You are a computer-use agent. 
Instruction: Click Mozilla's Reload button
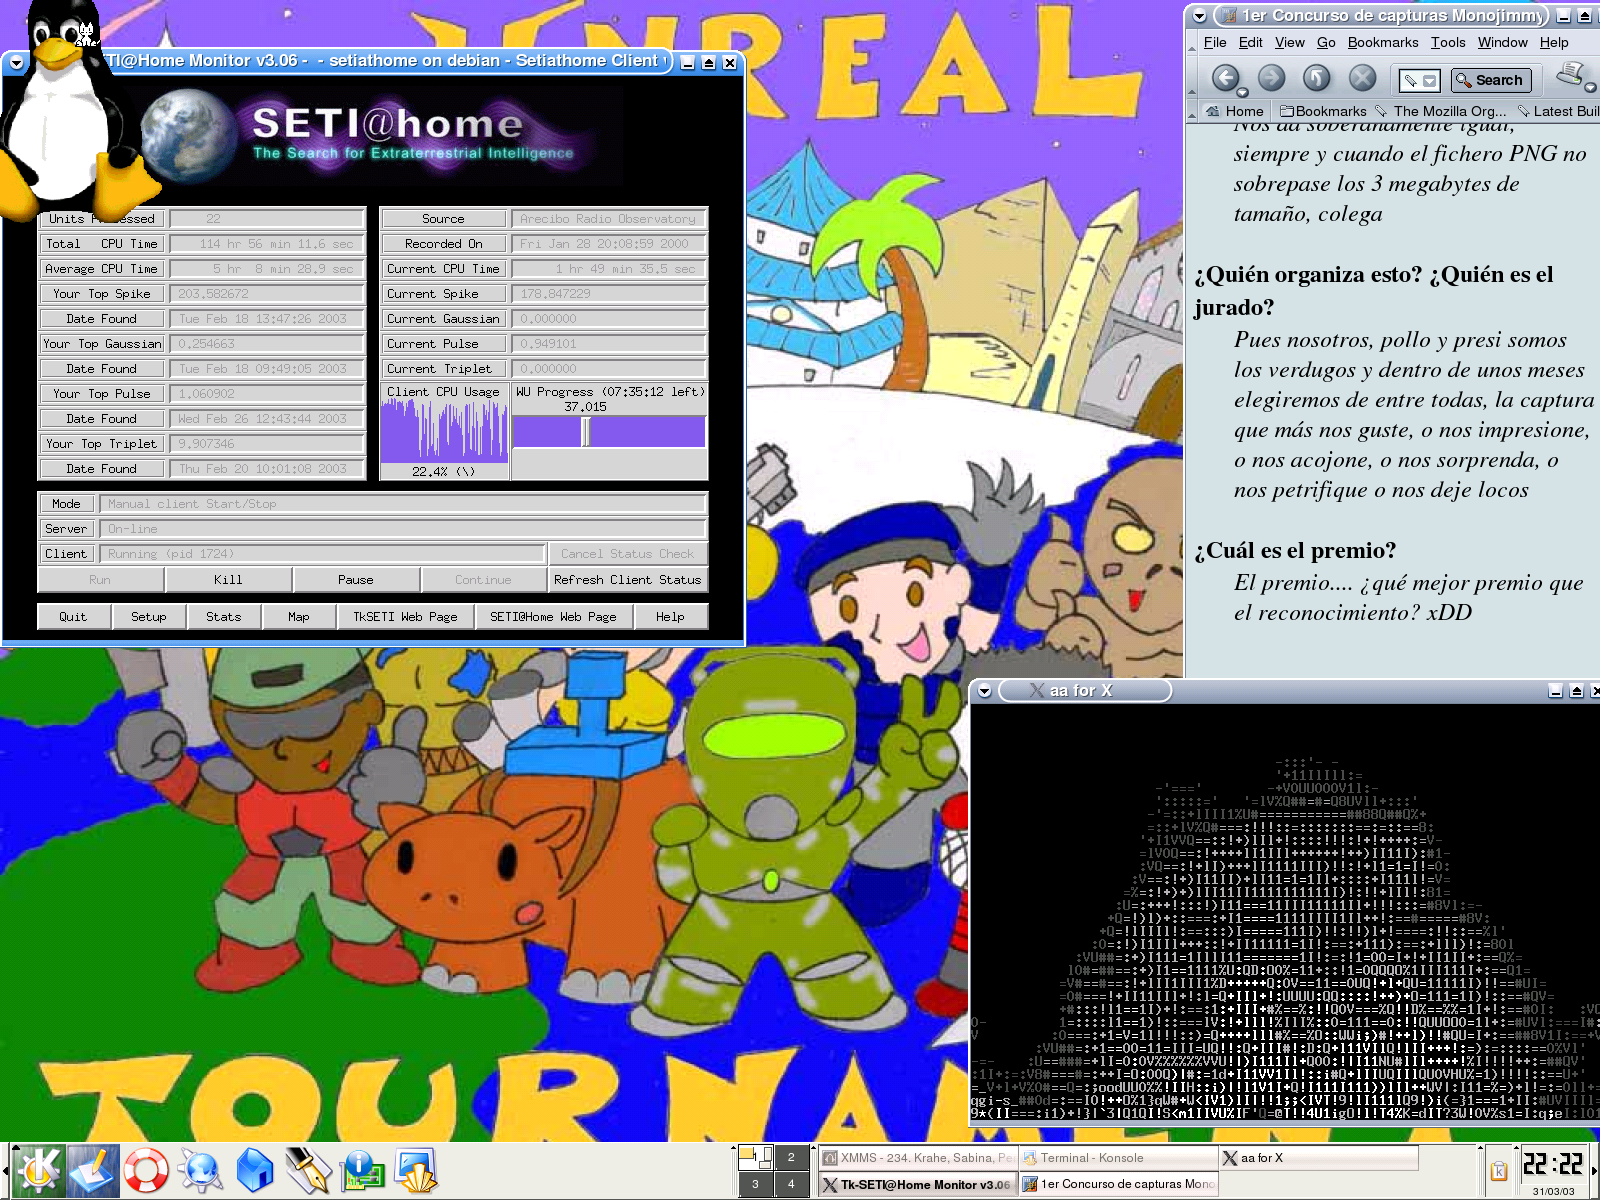tap(1317, 78)
